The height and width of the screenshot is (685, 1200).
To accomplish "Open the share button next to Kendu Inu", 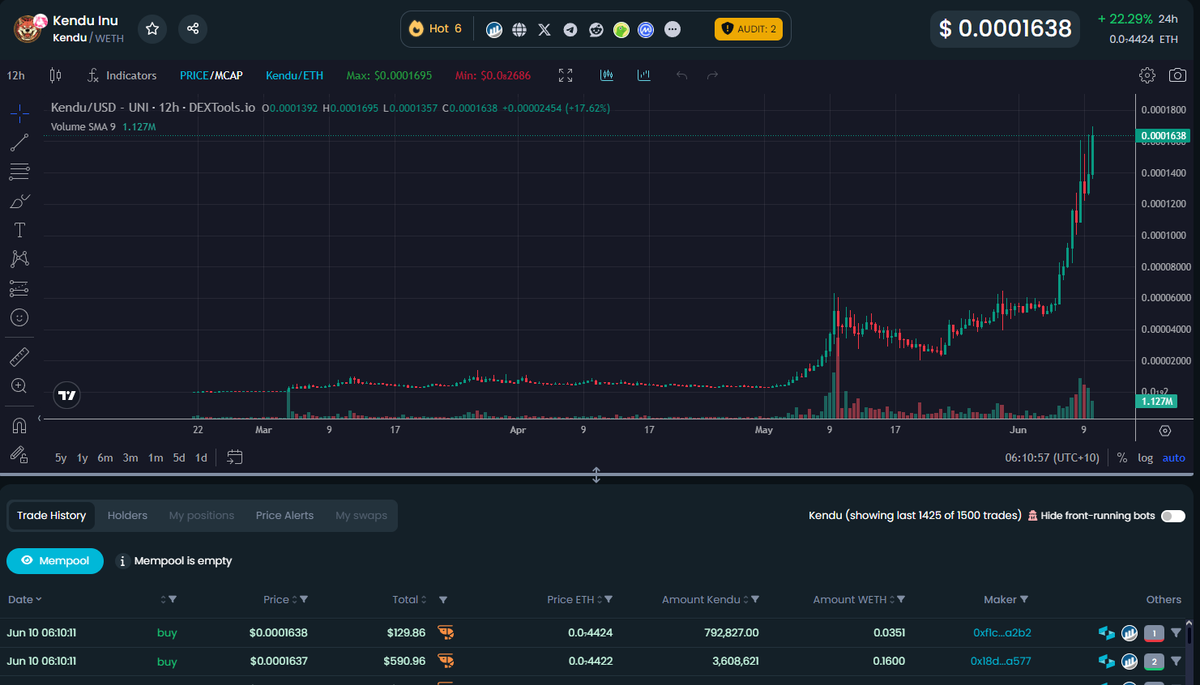I will [x=193, y=29].
